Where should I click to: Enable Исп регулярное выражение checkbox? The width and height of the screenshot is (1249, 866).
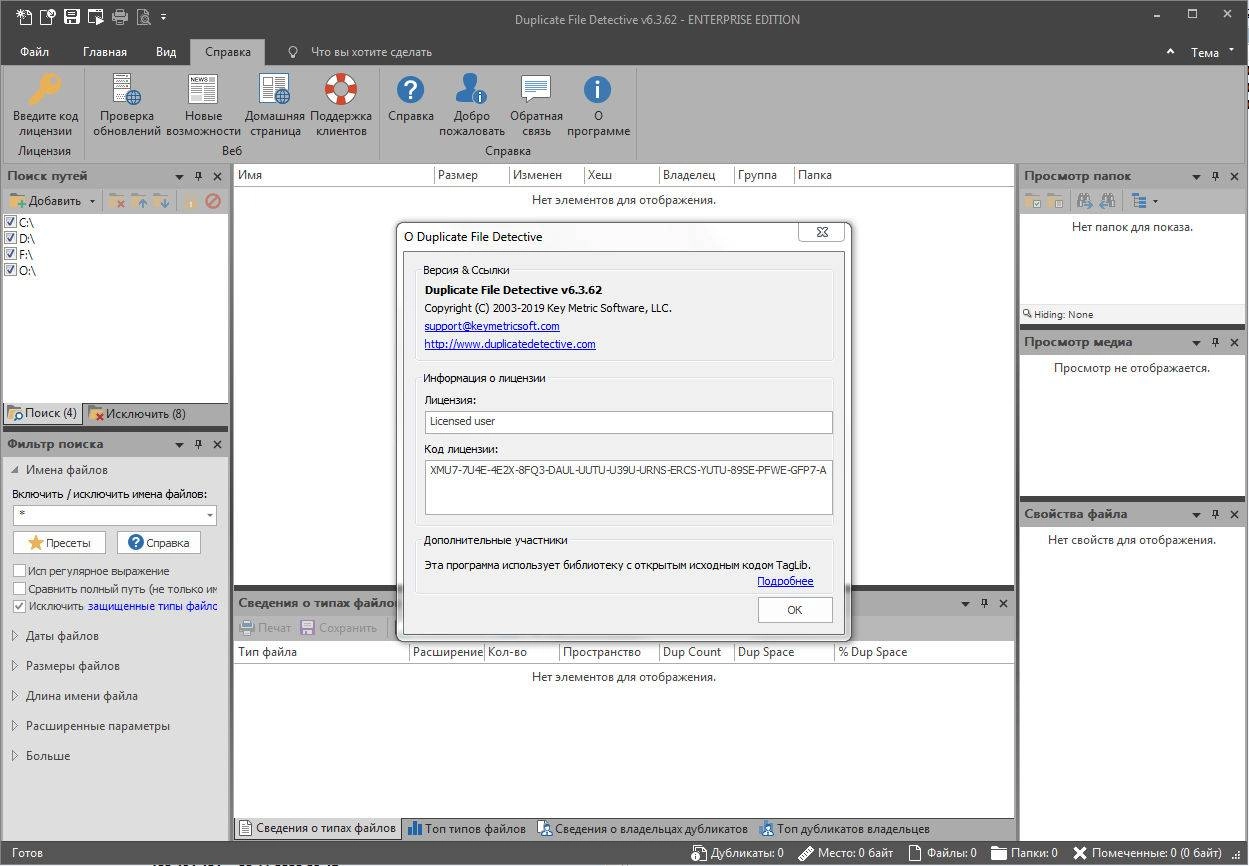point(19,571)
